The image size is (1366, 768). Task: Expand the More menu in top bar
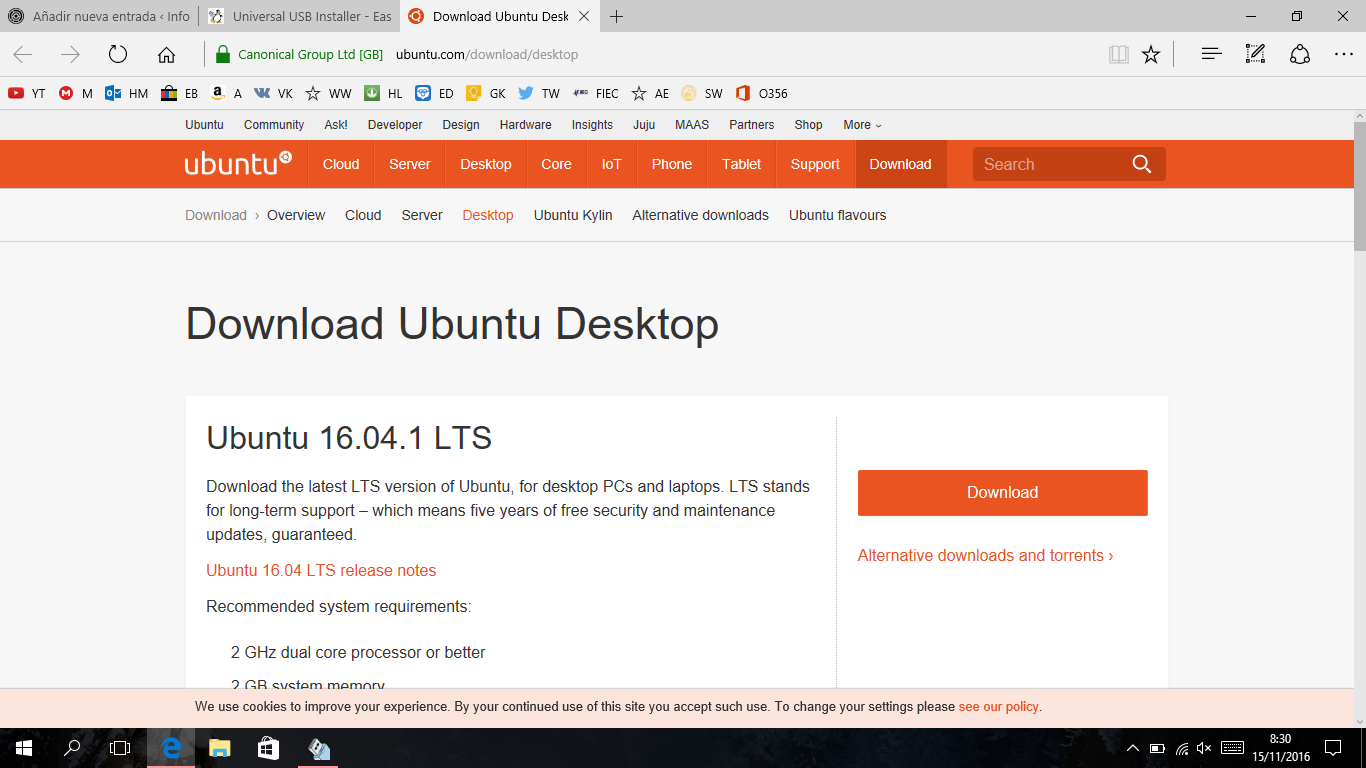(x=862, y=125)
